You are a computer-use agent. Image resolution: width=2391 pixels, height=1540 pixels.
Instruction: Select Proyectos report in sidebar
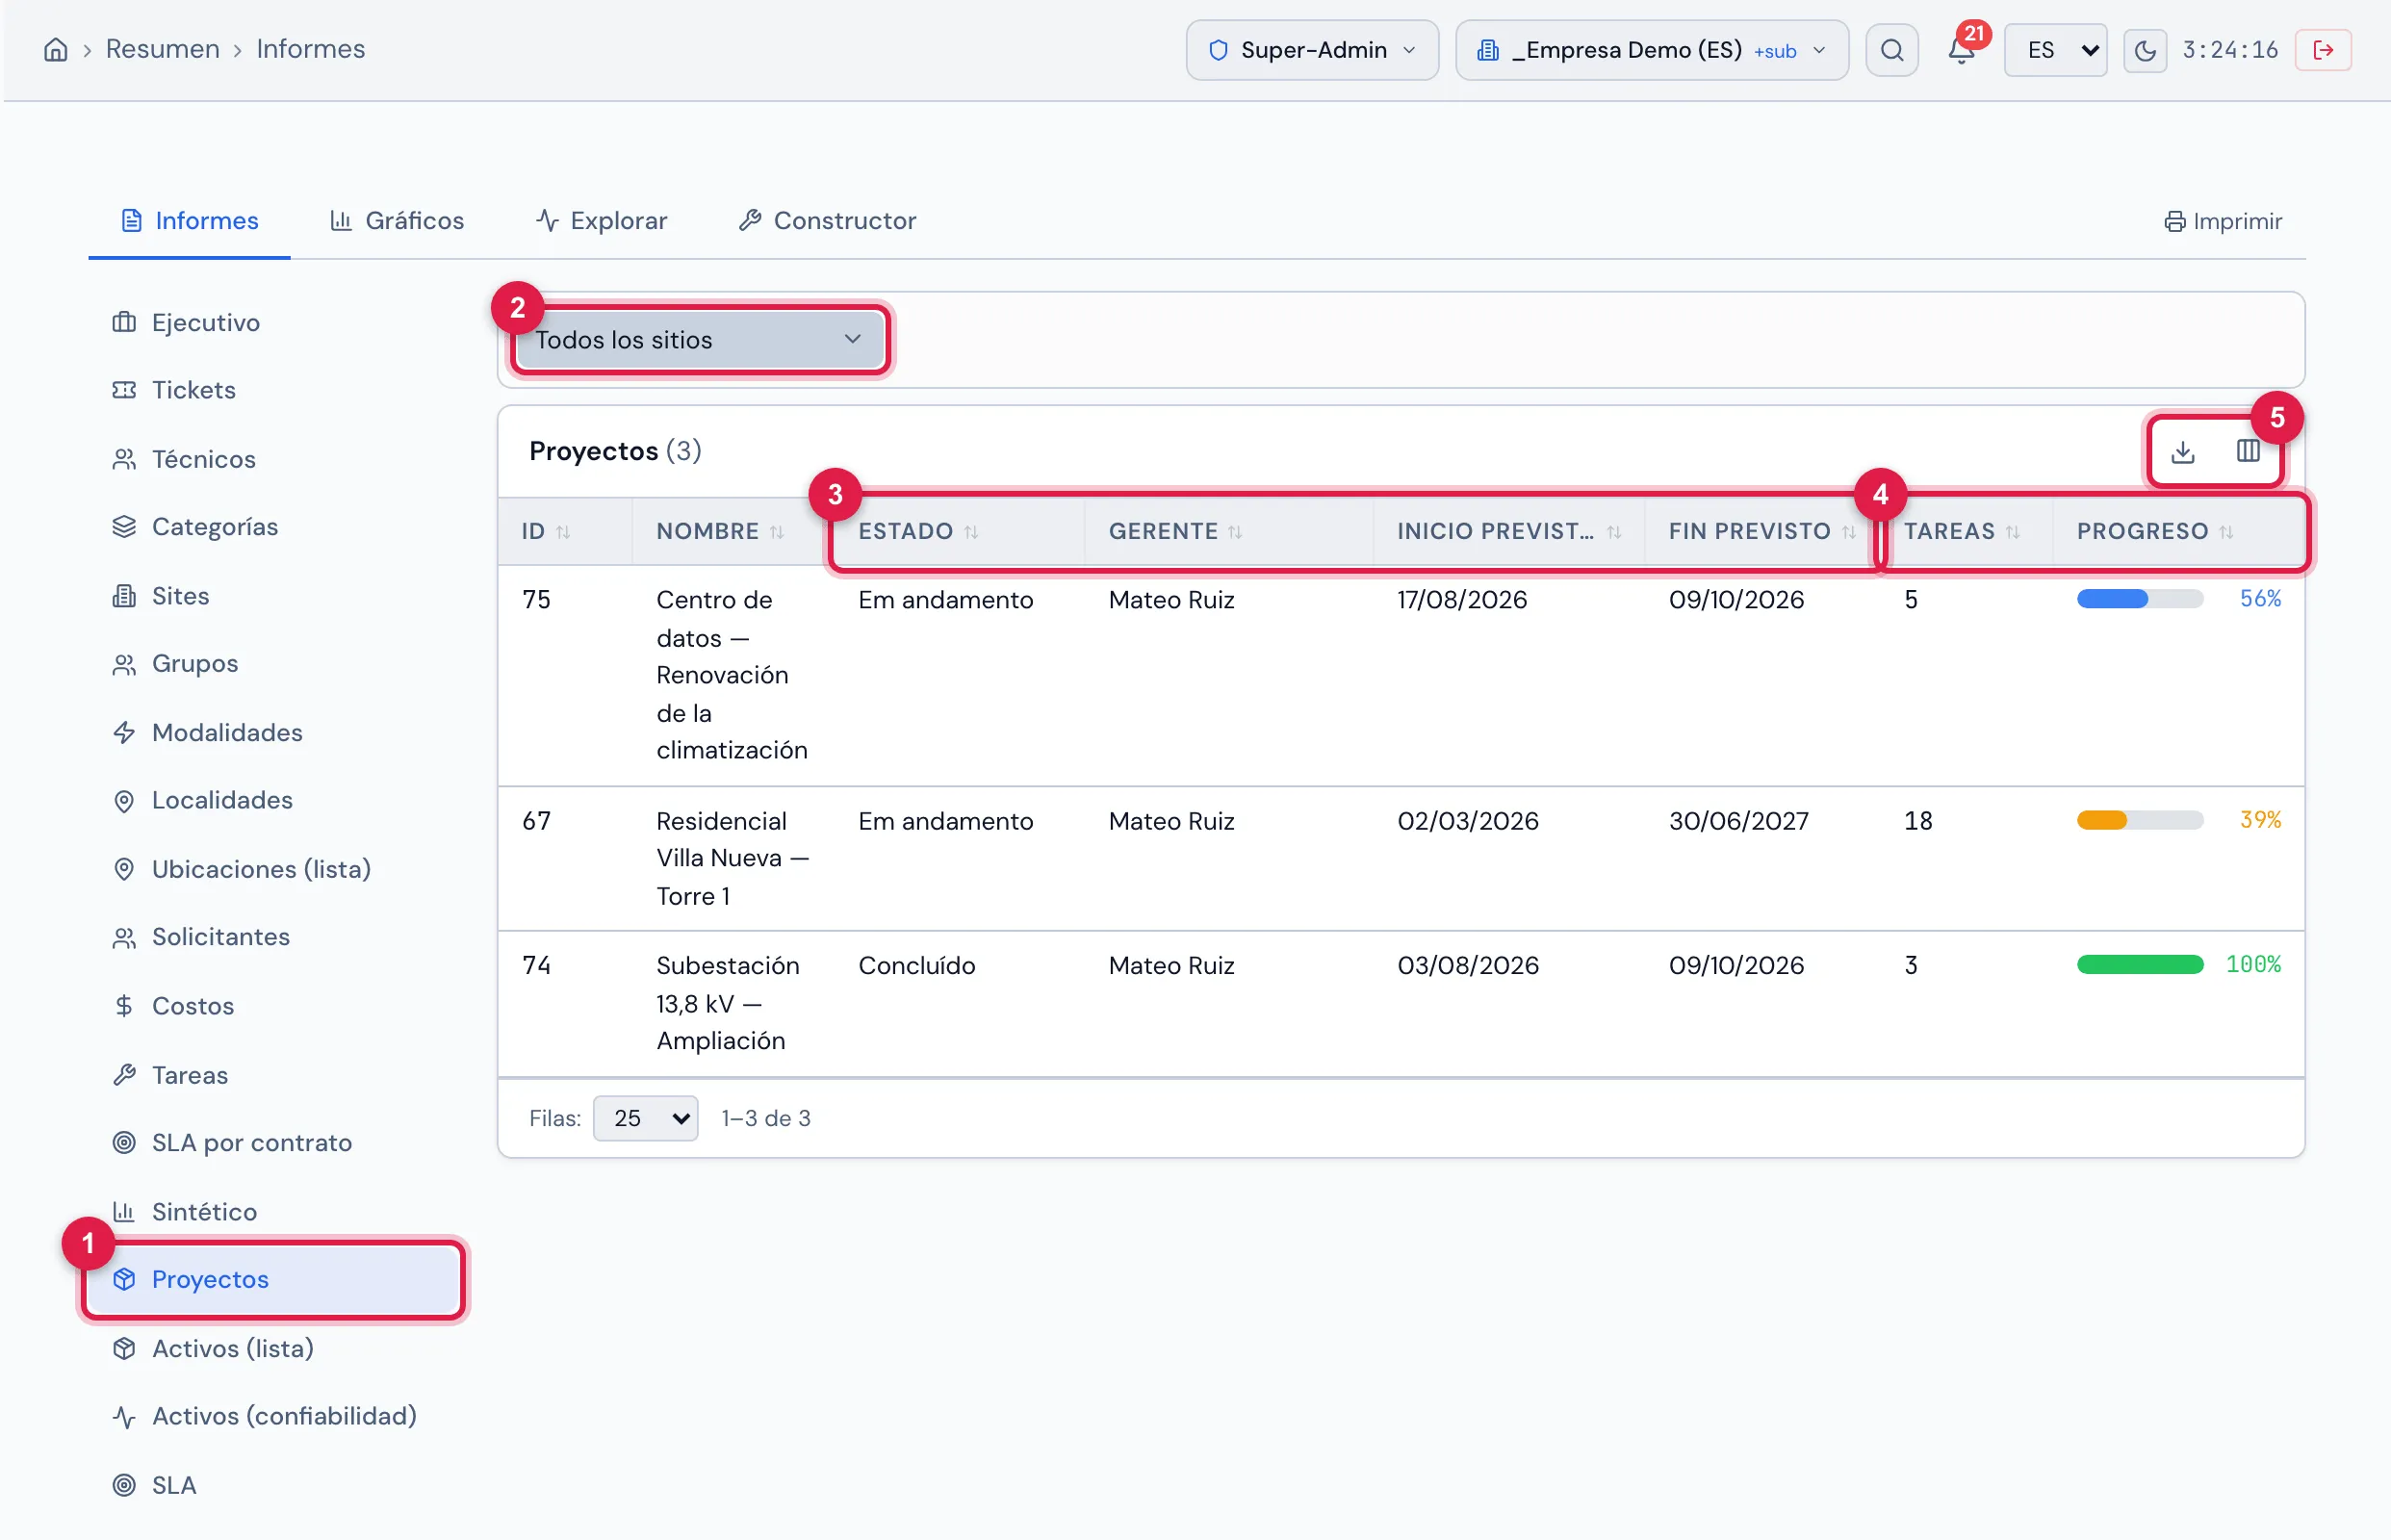pyautogui.click(x=272, y=1280)
